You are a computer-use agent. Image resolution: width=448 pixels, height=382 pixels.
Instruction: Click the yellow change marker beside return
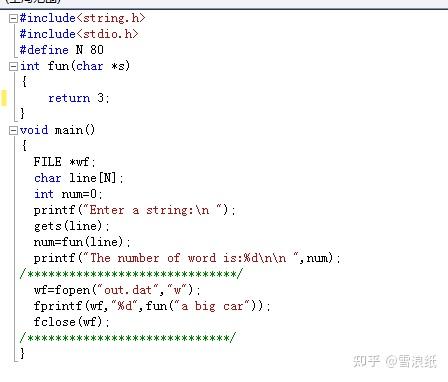[4, 98]
